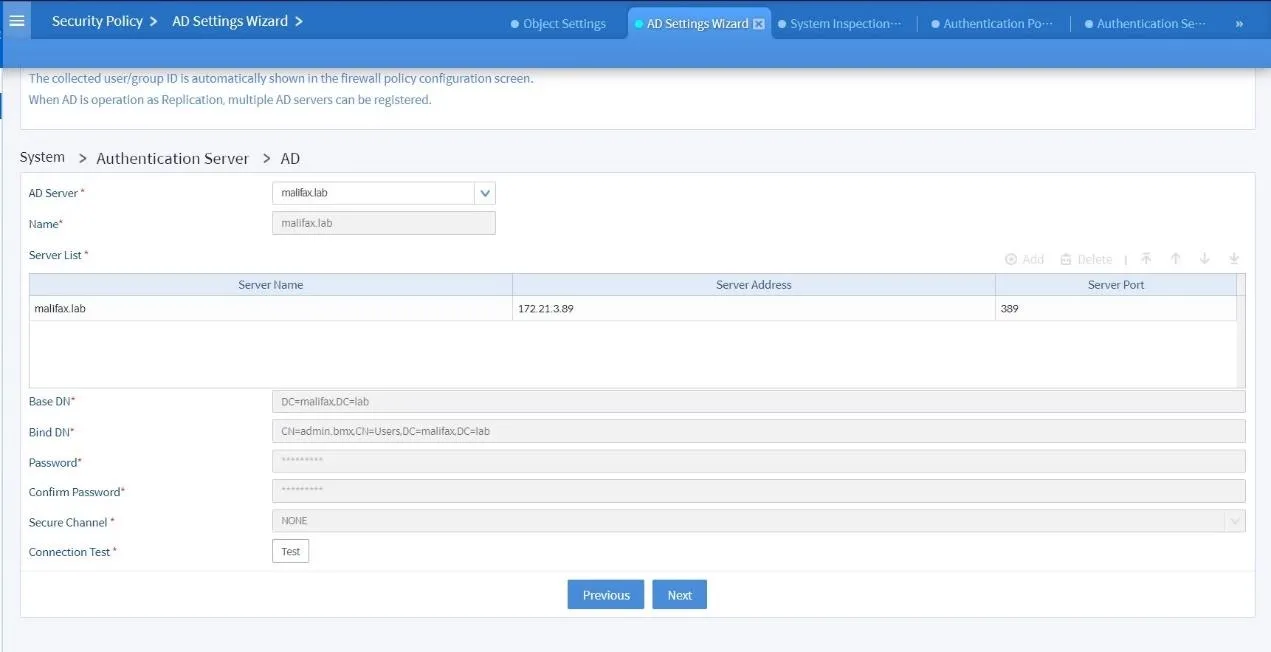Open the System Inspection tab

[x=839, y=23]
